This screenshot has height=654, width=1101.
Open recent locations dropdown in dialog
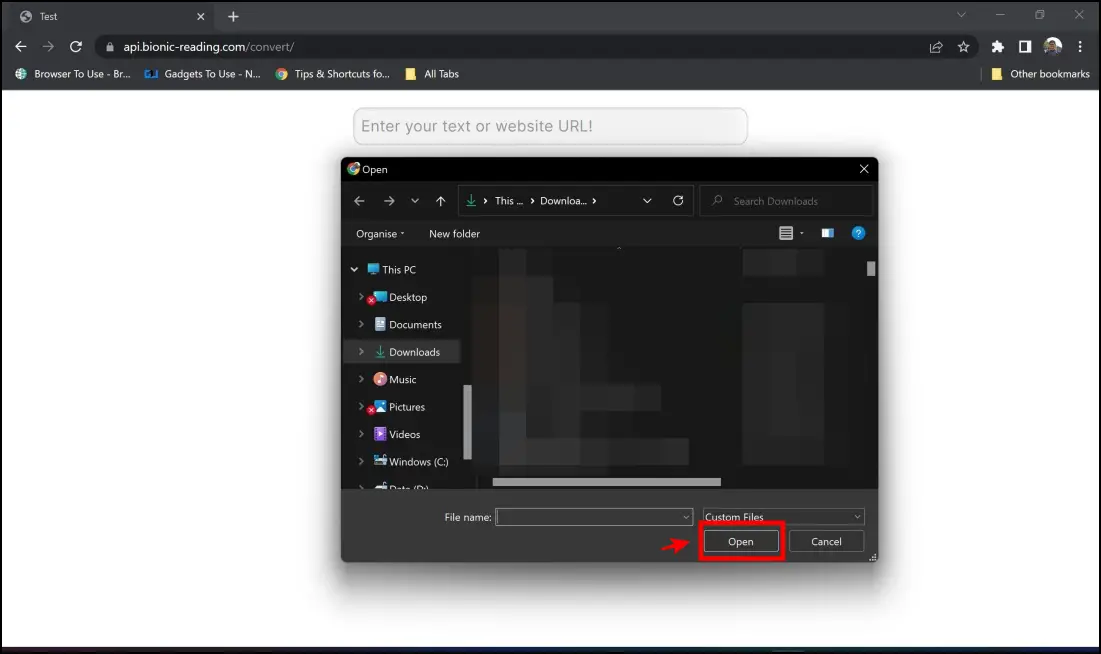pos(415,201)
